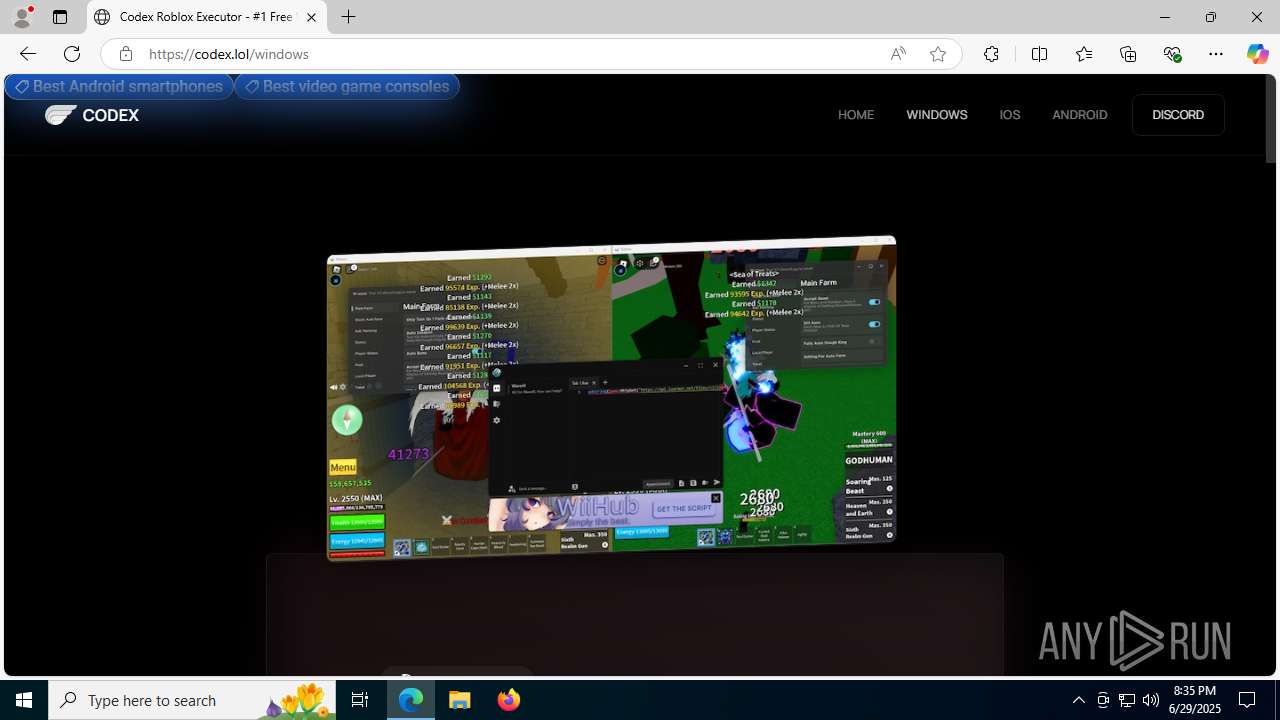Toggle Split screen view
1280x720 pixels.
tap(1039, 54)
